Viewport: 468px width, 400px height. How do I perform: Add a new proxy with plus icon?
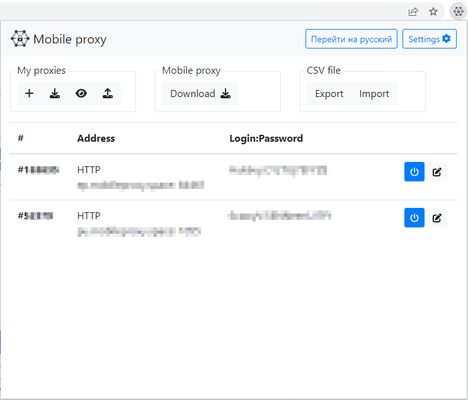(x=29, y=93)
